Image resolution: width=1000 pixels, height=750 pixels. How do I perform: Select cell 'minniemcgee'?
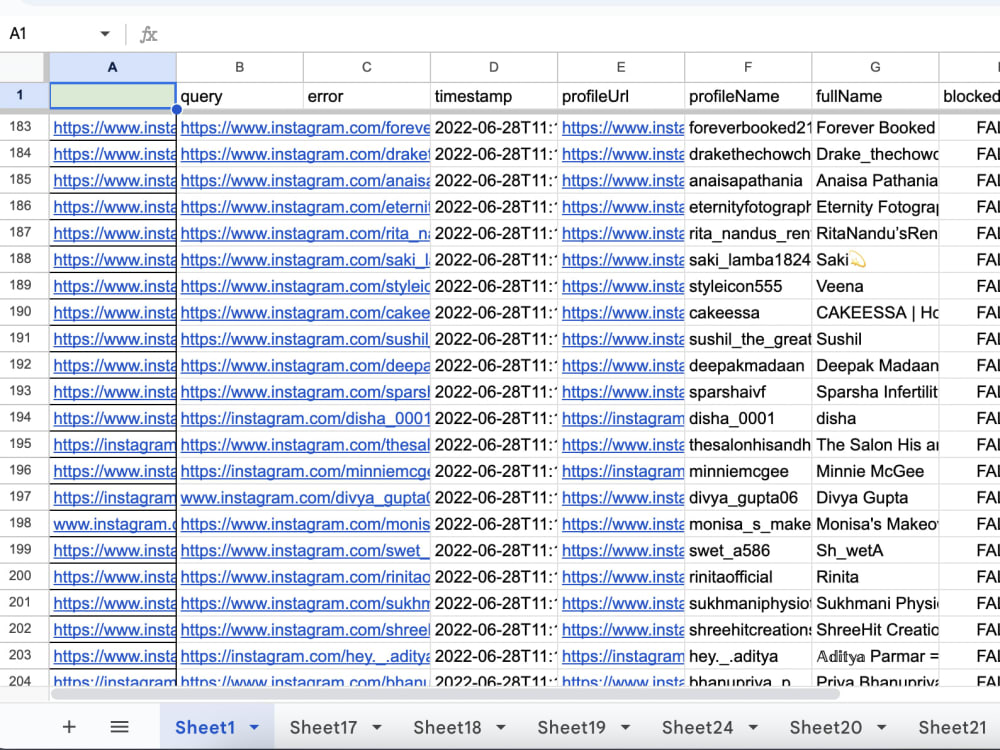tap(747, 471)
